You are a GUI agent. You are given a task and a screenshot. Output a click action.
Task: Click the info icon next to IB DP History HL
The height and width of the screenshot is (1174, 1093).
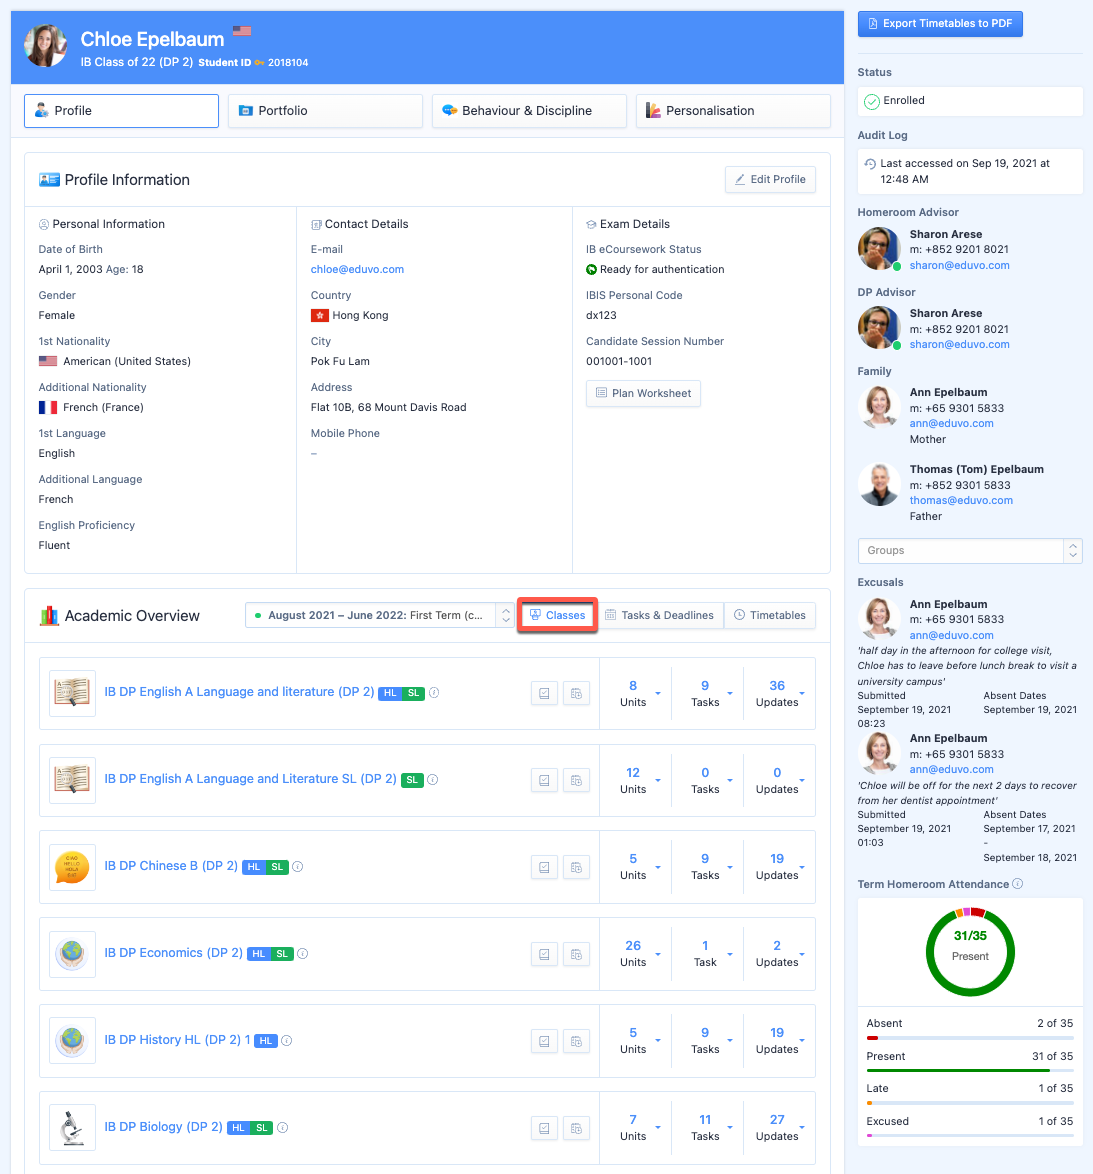point(287,1041)
